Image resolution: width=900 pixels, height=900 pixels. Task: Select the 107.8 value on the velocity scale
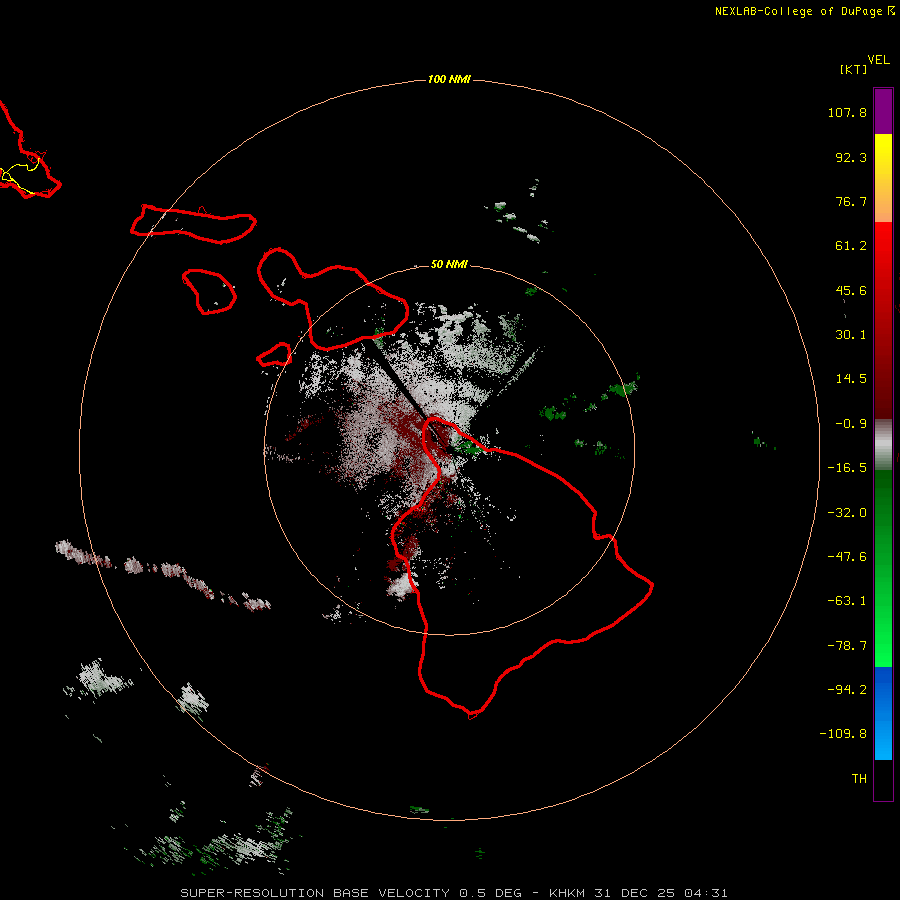pos(847,112)
